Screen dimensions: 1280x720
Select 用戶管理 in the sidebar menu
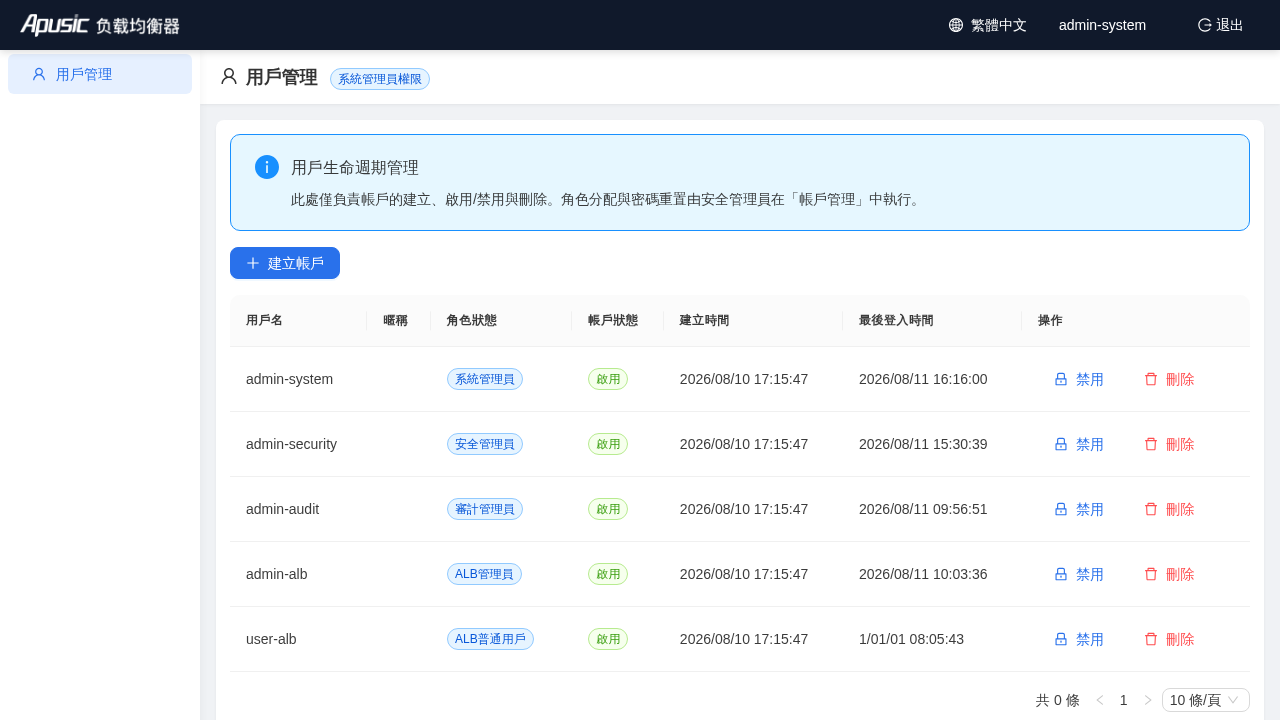100,74
